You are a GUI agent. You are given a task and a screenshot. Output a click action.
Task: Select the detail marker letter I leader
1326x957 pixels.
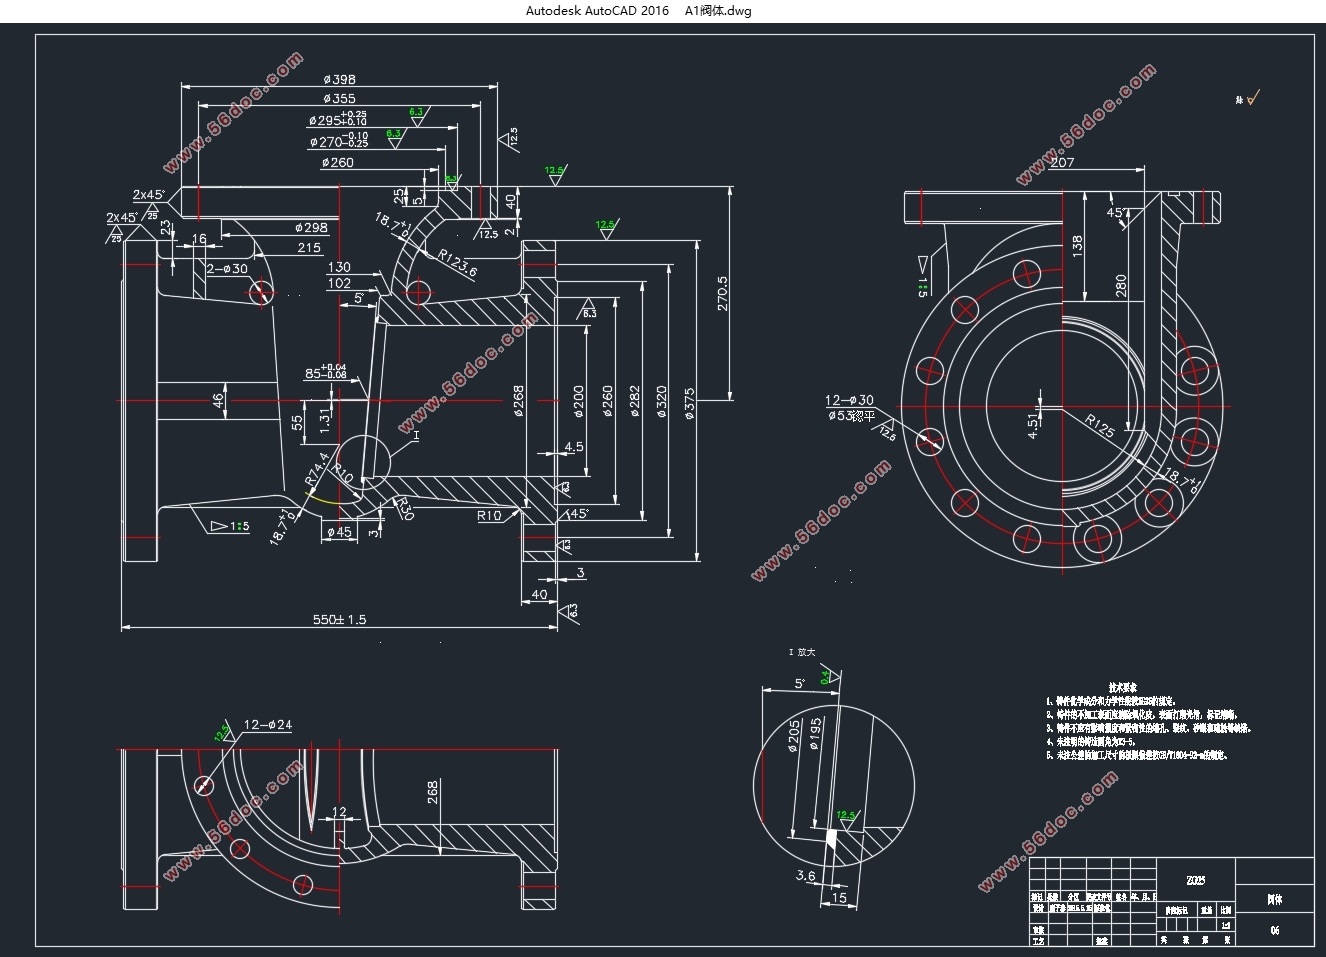click(x=415, y=436)
